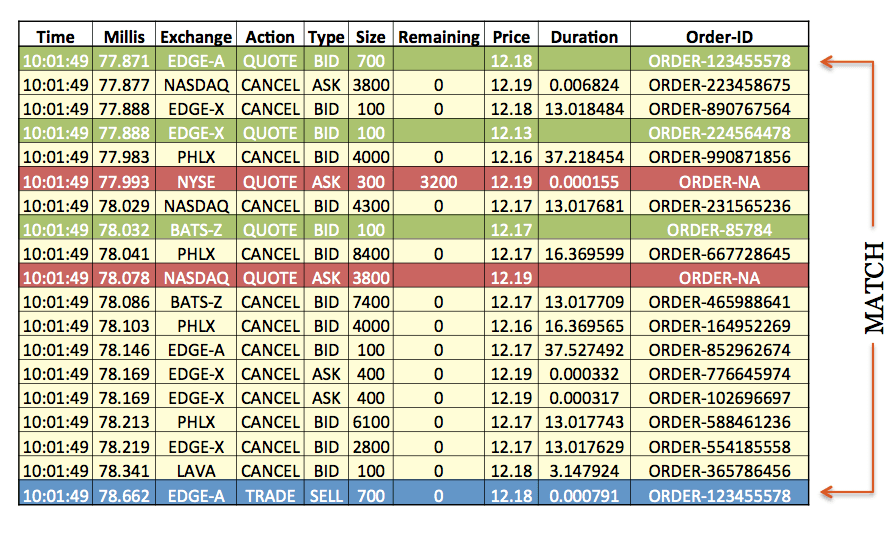This screenshot has height=550, width=896.
Task: Select Millis value 78.041
Action: [124, 254]
